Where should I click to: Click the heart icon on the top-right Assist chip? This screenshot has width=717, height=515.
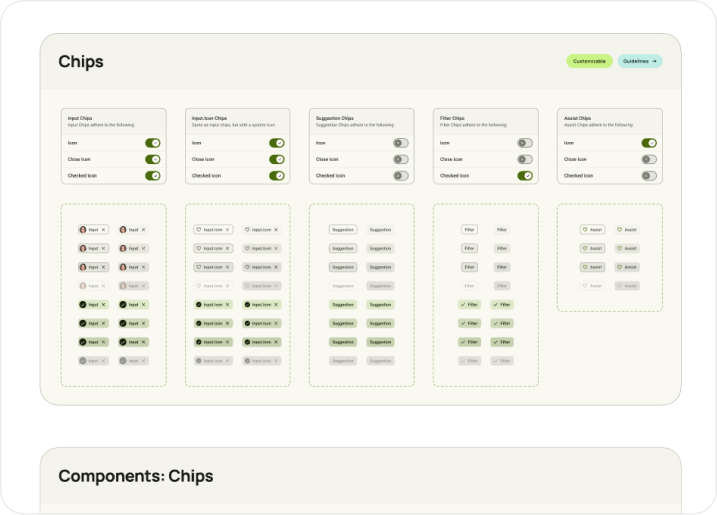[x=620, y=230]
